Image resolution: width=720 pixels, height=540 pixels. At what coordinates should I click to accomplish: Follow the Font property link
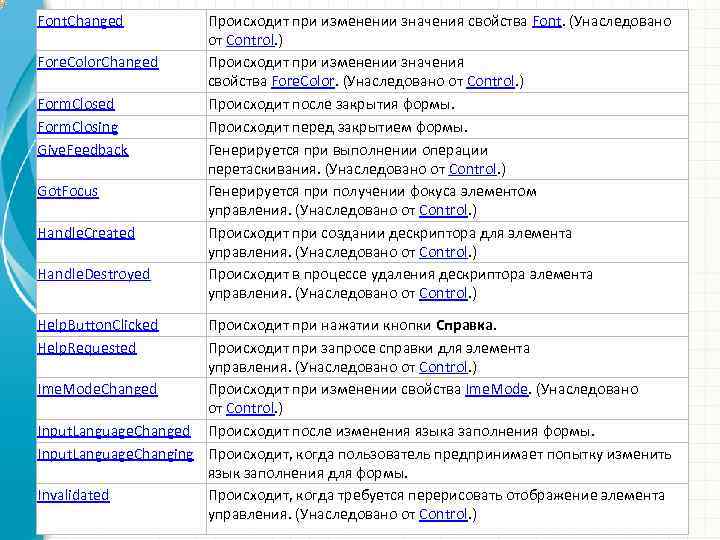(x=547, y=21)
